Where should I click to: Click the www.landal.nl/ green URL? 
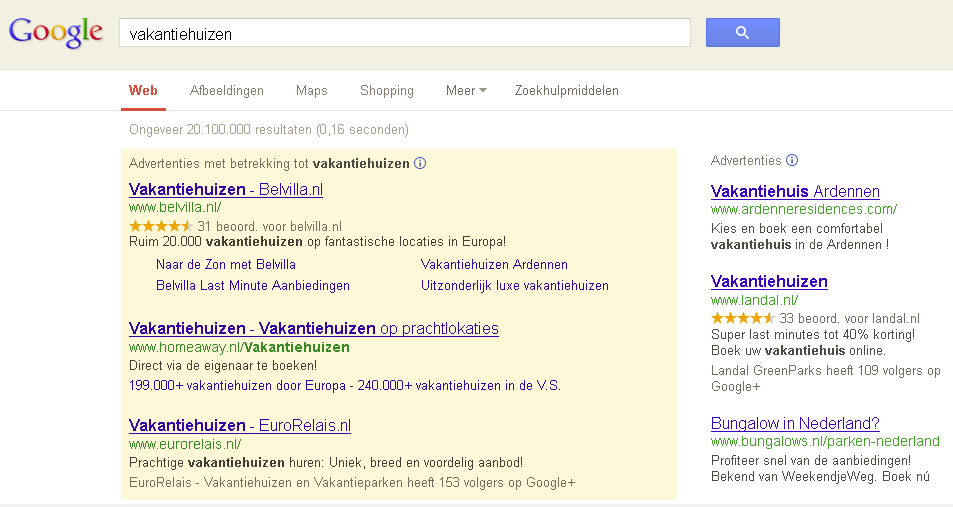coord(754,300)
